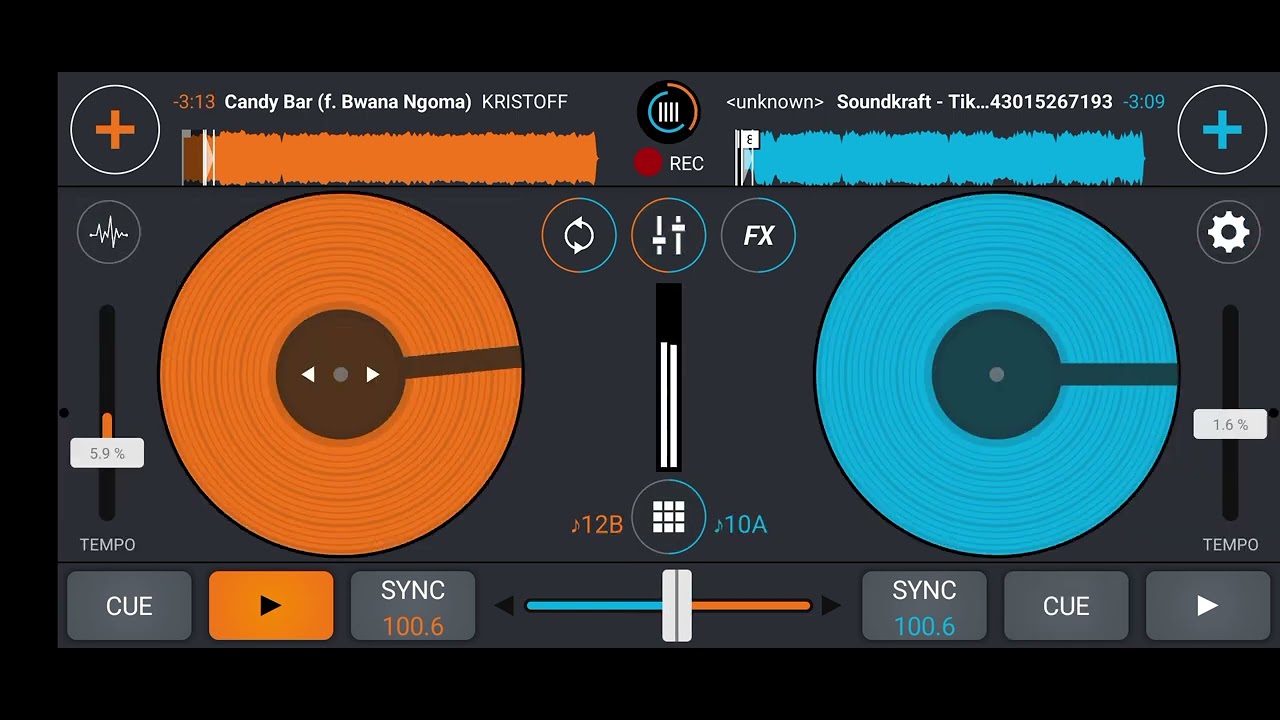Click the Candy Bar (f. Bwana Ngoma) title
1280x720 pixels.
[348, 102]
